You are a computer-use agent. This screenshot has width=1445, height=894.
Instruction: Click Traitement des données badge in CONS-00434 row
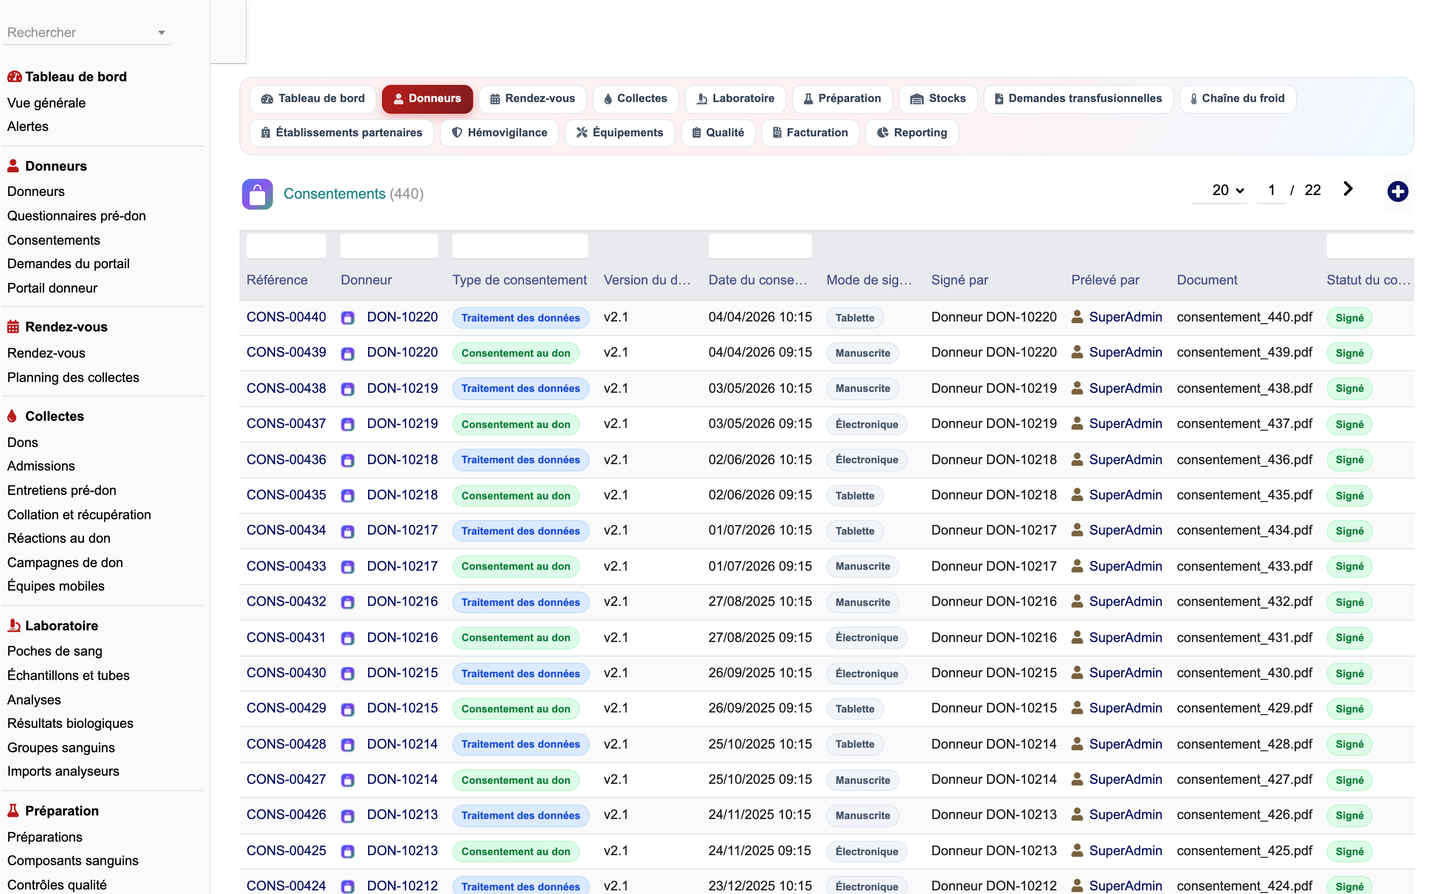tap(520, 531)
